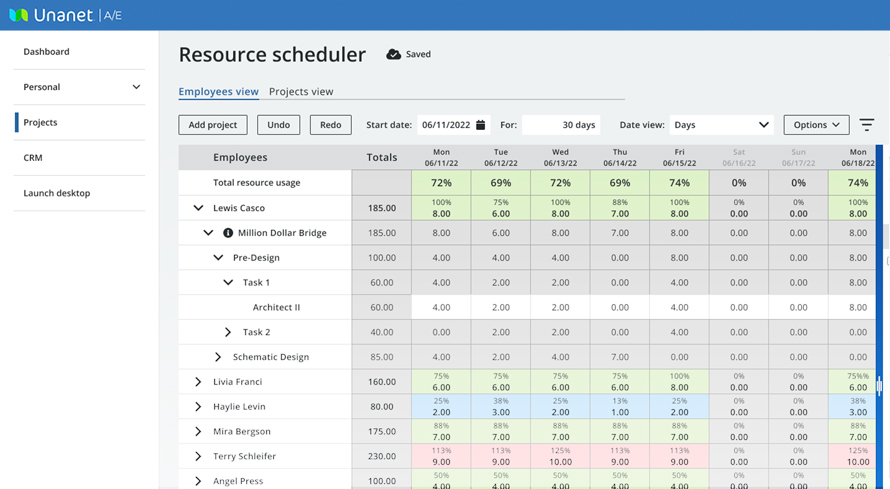Collapse the Million Dollar Bridge project

[208, 233]
